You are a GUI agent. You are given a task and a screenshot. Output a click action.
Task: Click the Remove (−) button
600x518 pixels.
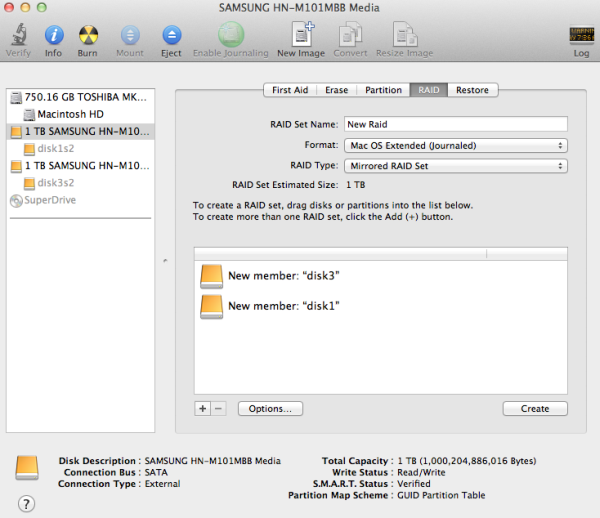coord(218,409)
